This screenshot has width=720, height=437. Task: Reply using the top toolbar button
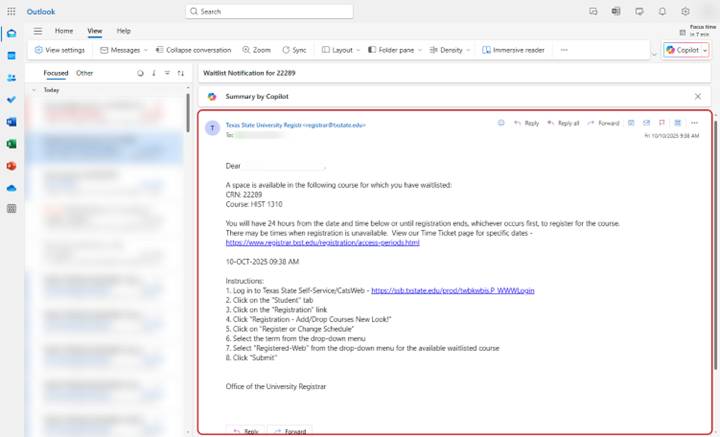(526, 123)
